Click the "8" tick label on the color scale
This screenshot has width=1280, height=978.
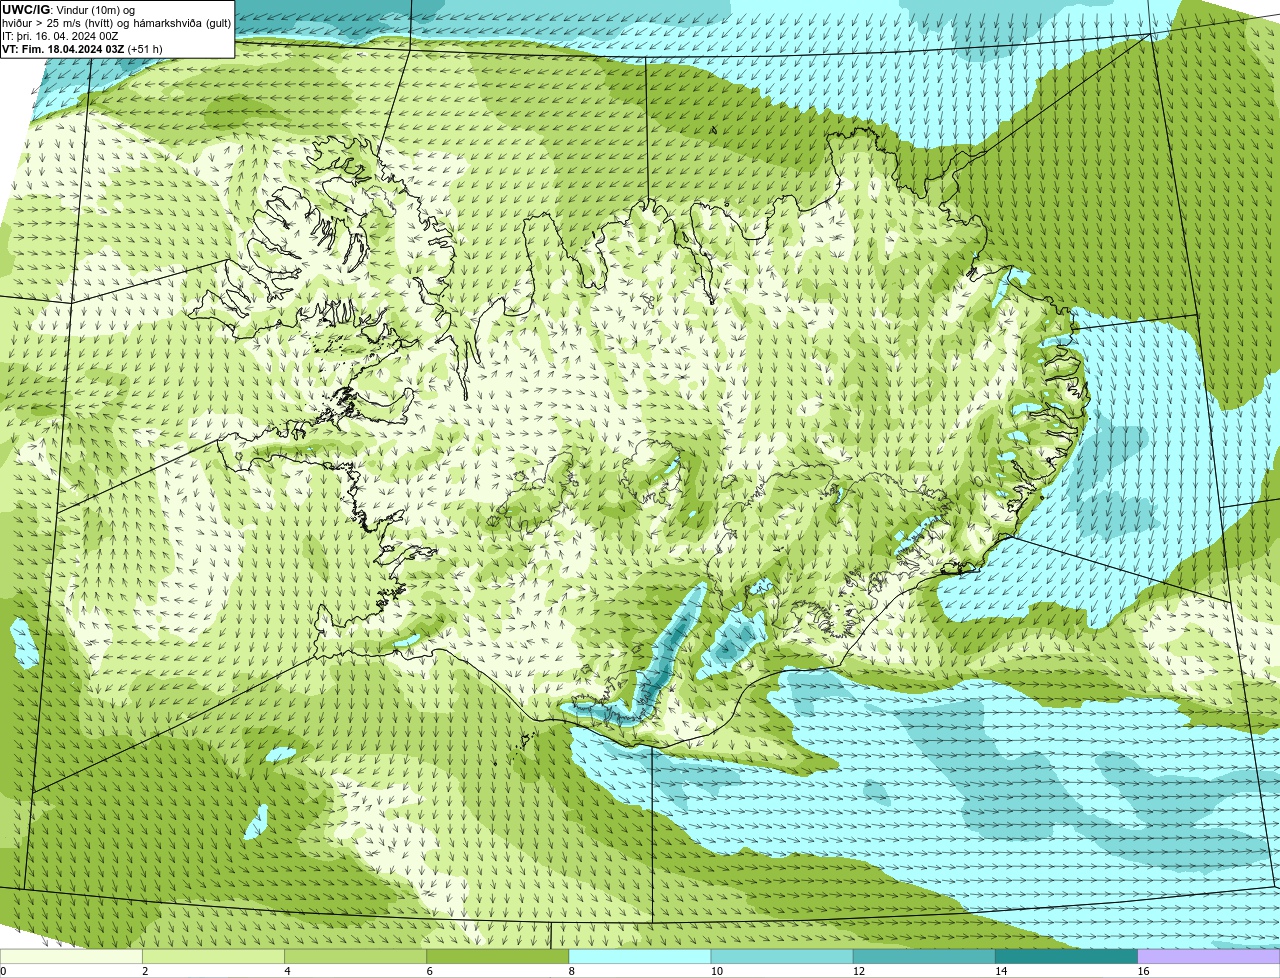pos(571,971)
